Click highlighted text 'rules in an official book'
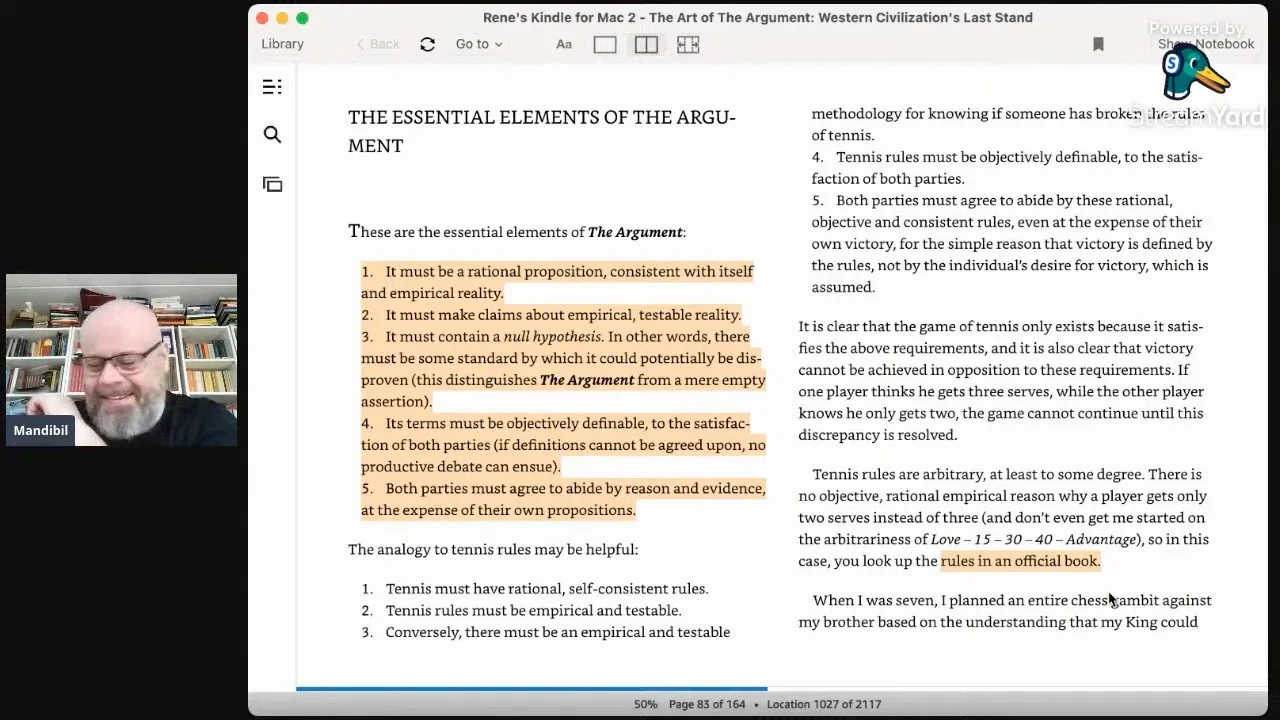 point(1020,561)
